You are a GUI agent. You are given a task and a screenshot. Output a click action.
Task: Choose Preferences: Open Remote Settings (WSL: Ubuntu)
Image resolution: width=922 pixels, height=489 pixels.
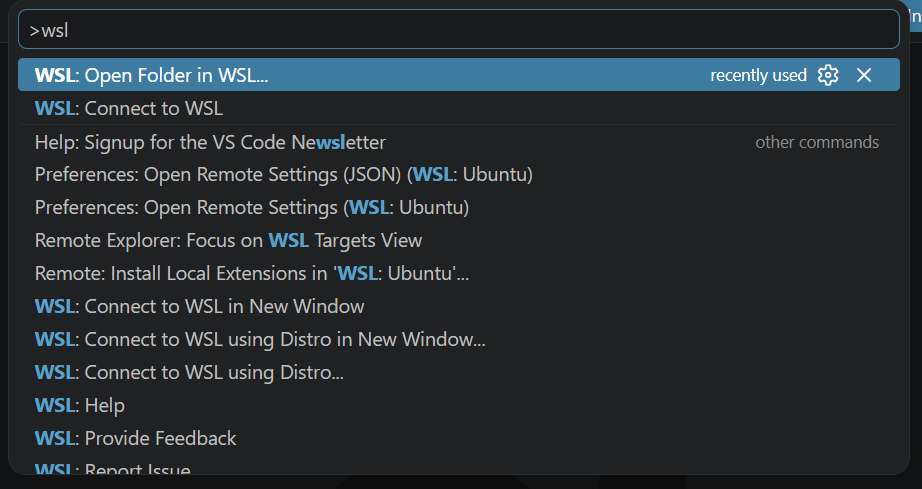coord(459,207)
